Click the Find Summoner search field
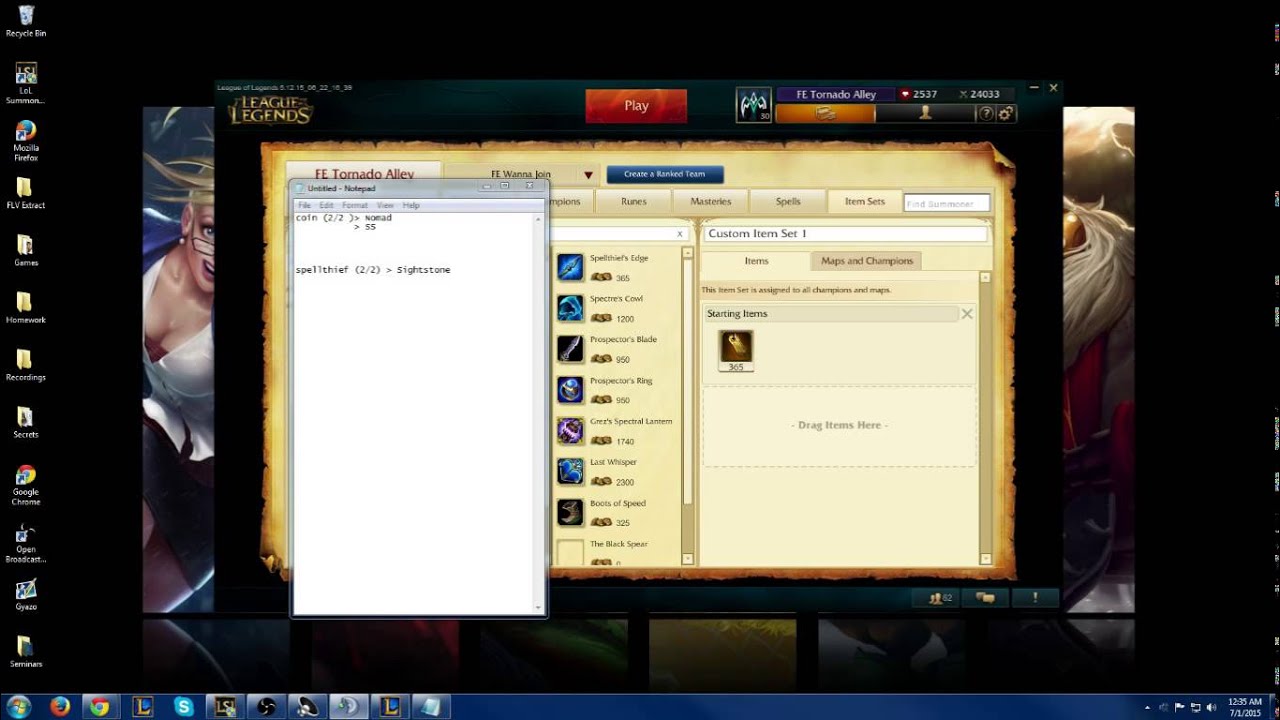Screen dimensions: 1280x720 click(x=946, y=203)
